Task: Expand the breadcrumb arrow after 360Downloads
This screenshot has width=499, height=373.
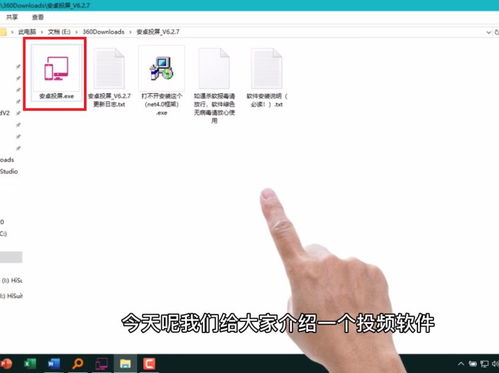Action: 130,32
